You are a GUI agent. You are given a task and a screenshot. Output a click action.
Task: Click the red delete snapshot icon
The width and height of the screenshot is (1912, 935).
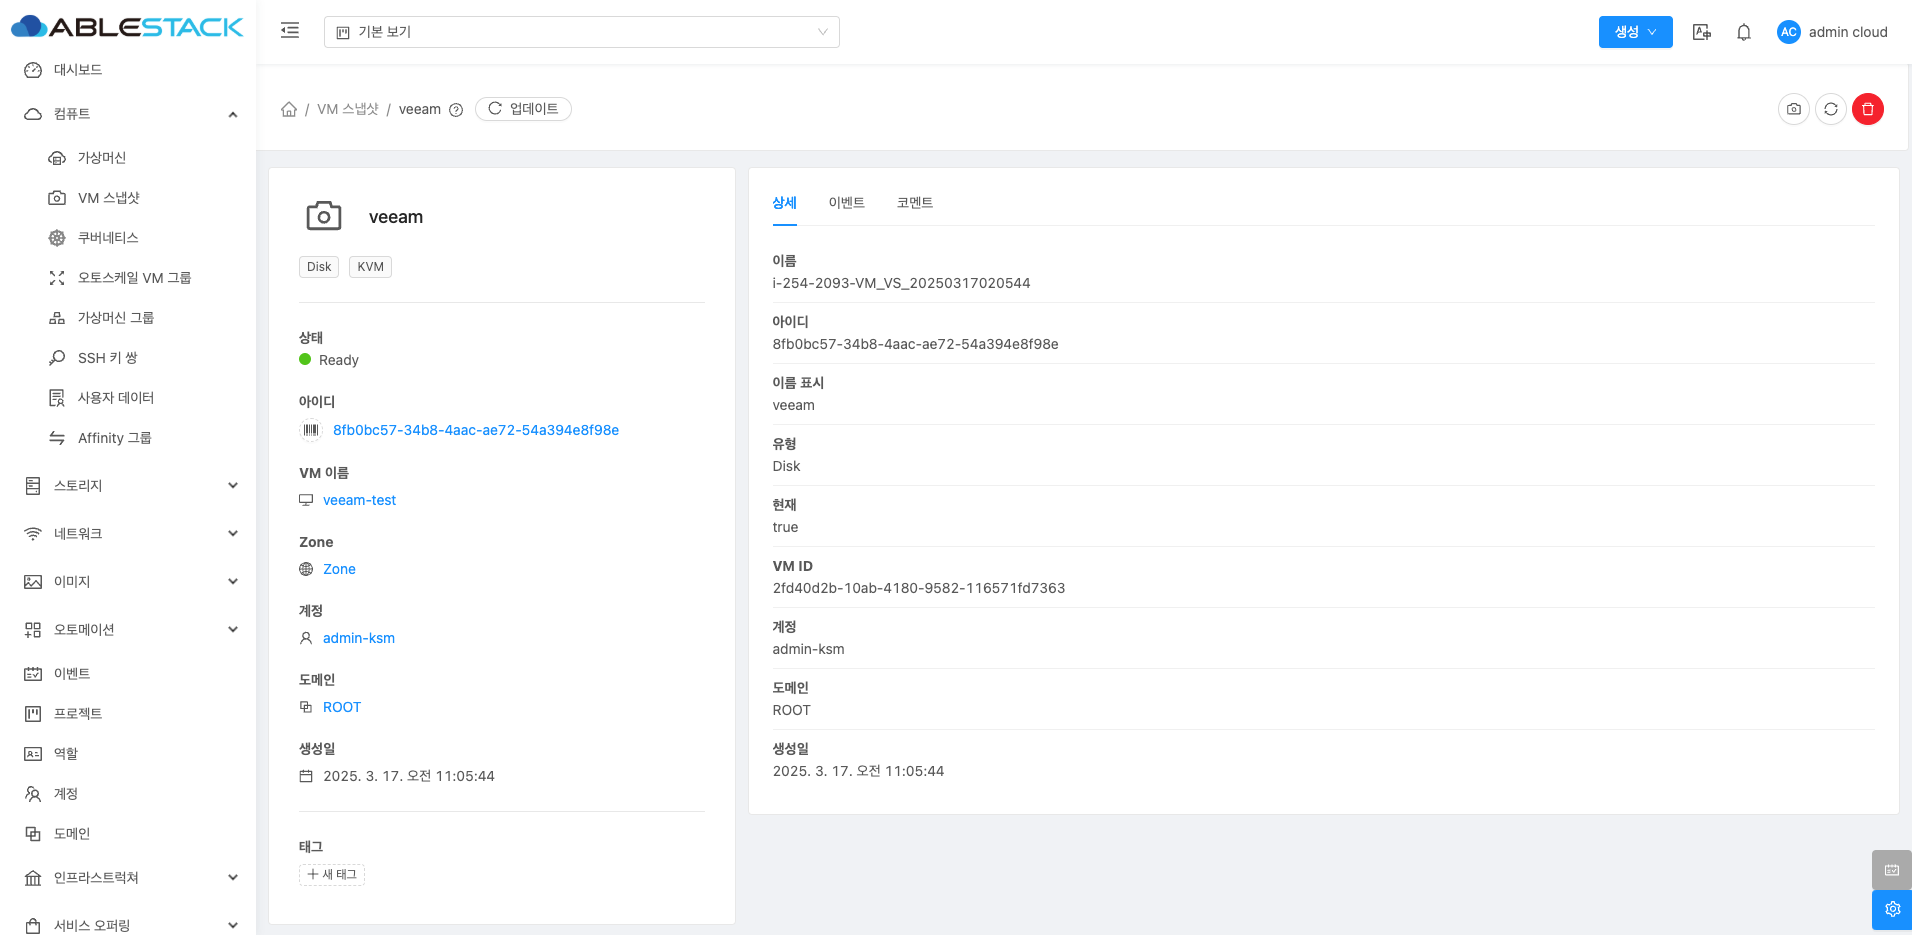(x=1867, y=109)
